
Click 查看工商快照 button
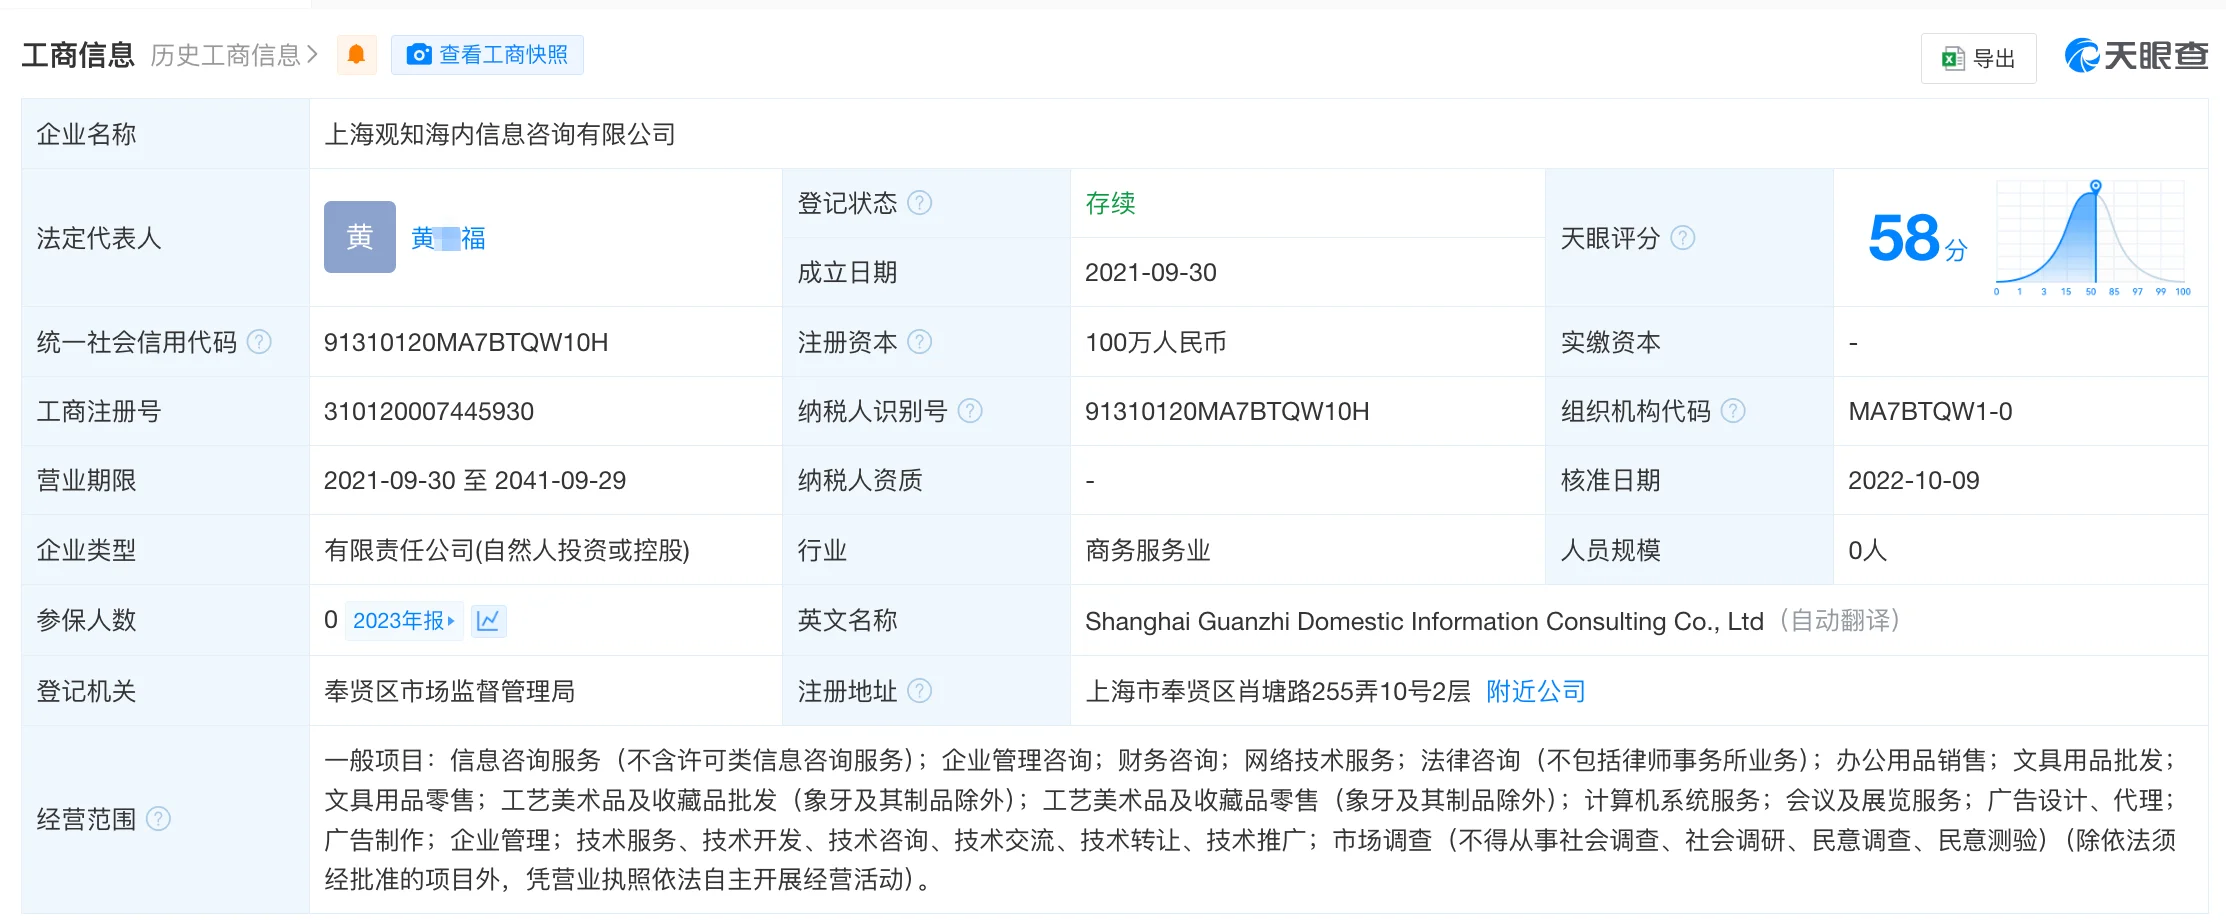point(487,55)
